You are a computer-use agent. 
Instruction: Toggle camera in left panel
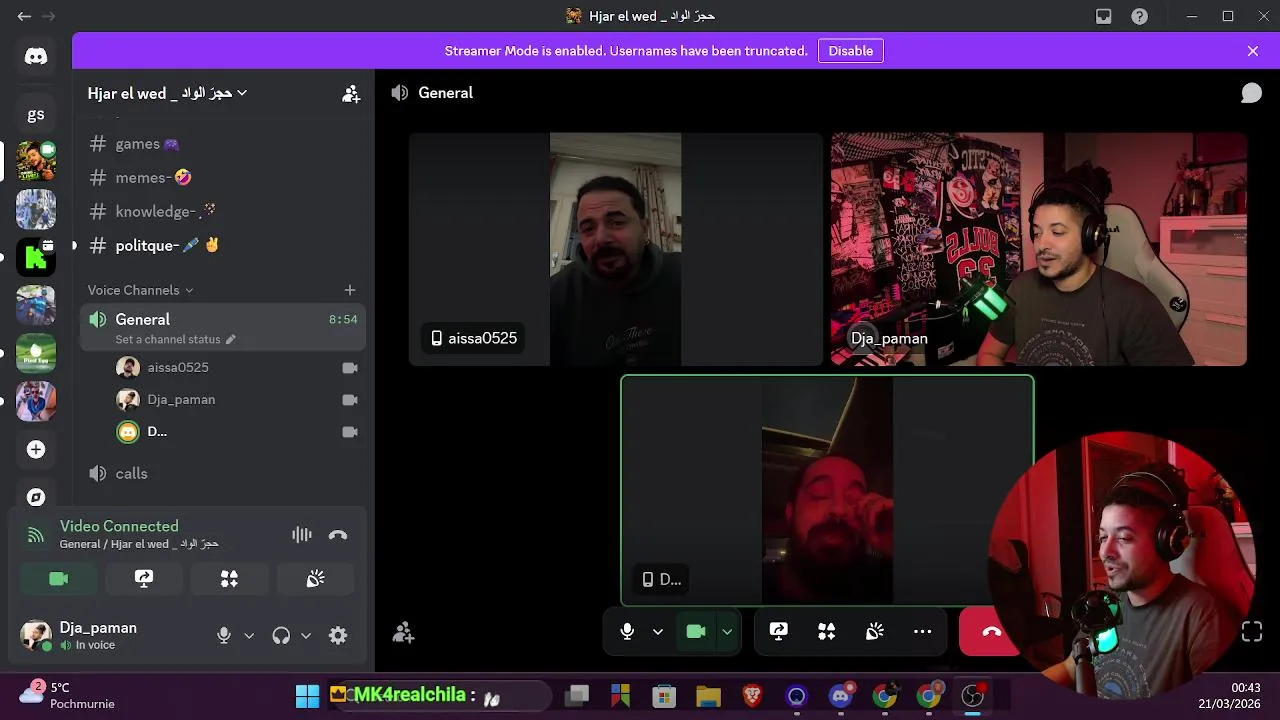tap(59, 578)
